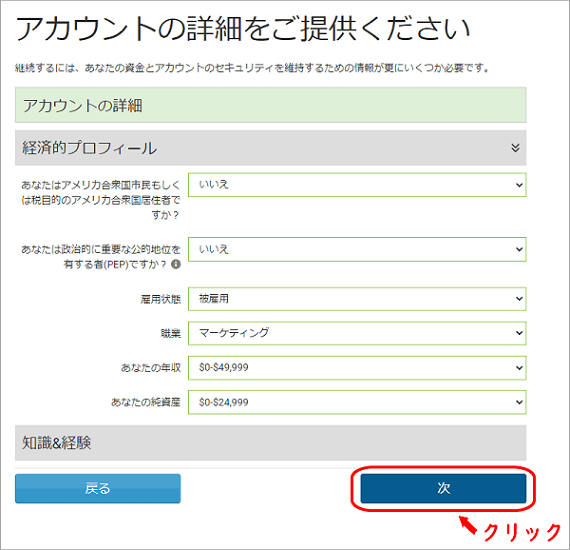Open the あなたの年収 dropdown

pos(357,368)
